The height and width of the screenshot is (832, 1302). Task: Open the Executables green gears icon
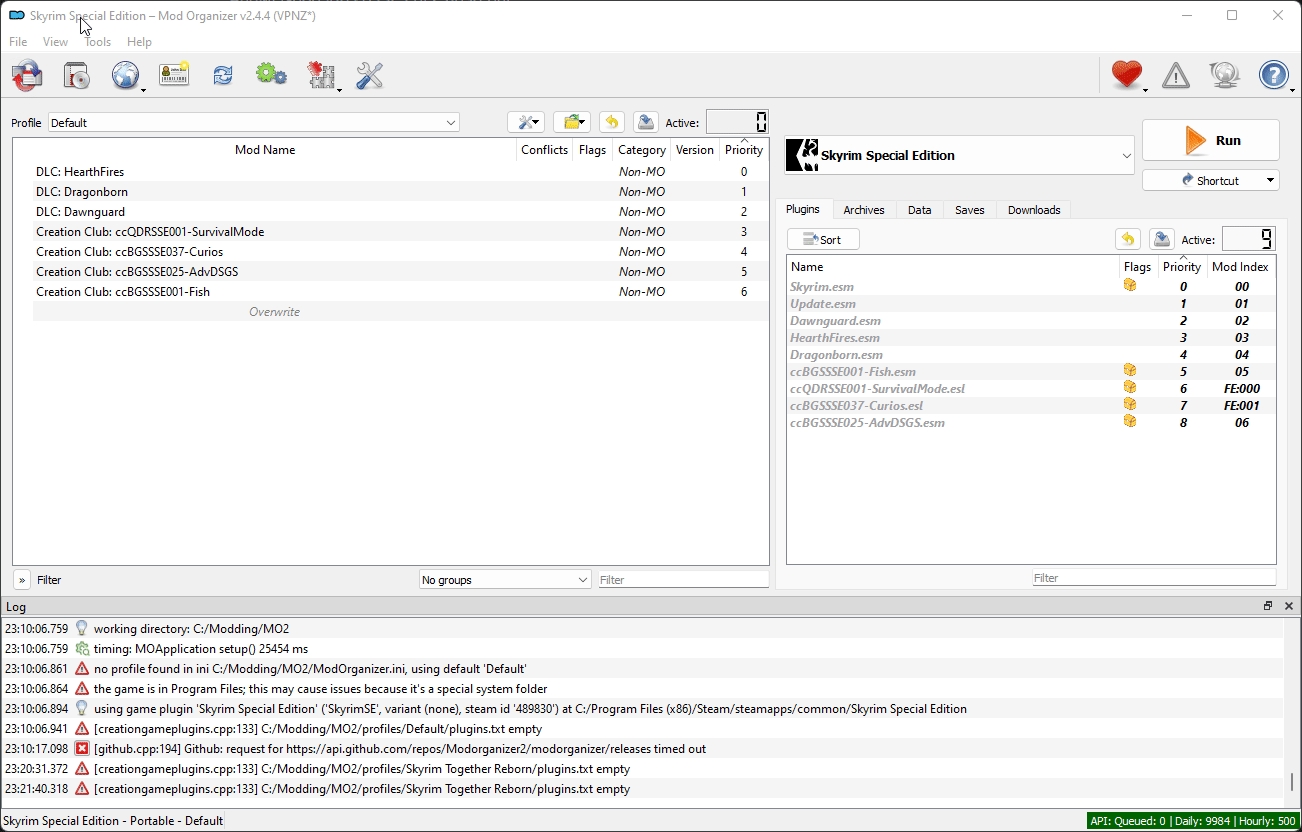[271, 76]
